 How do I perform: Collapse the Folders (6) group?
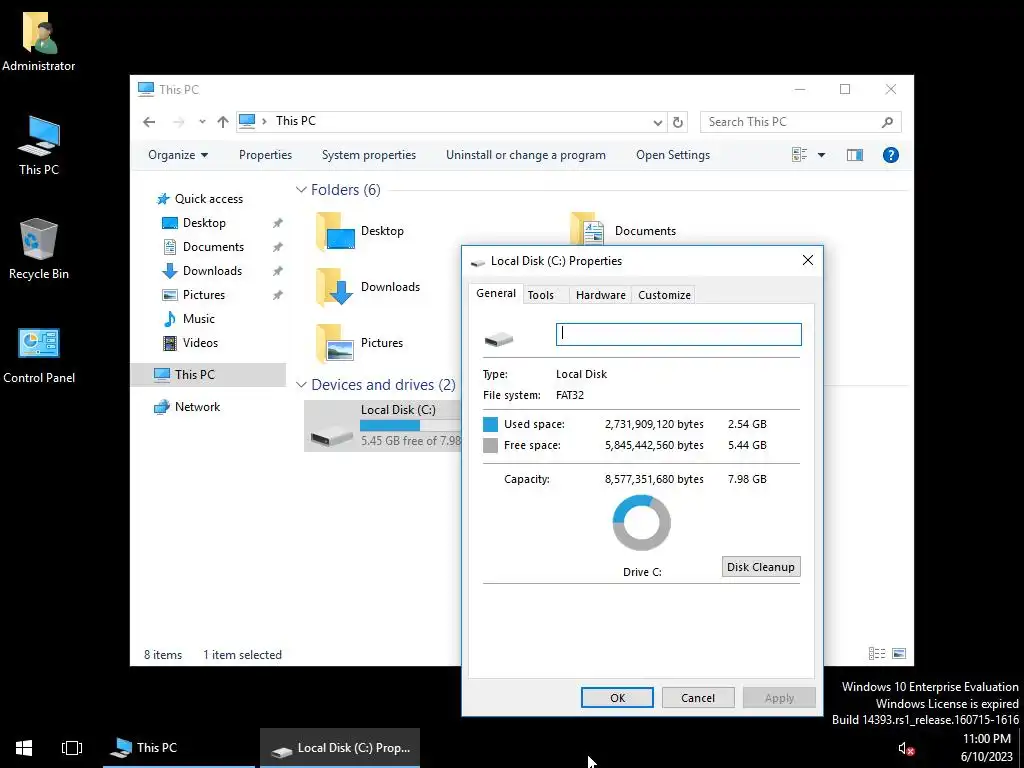coord(301,190)
